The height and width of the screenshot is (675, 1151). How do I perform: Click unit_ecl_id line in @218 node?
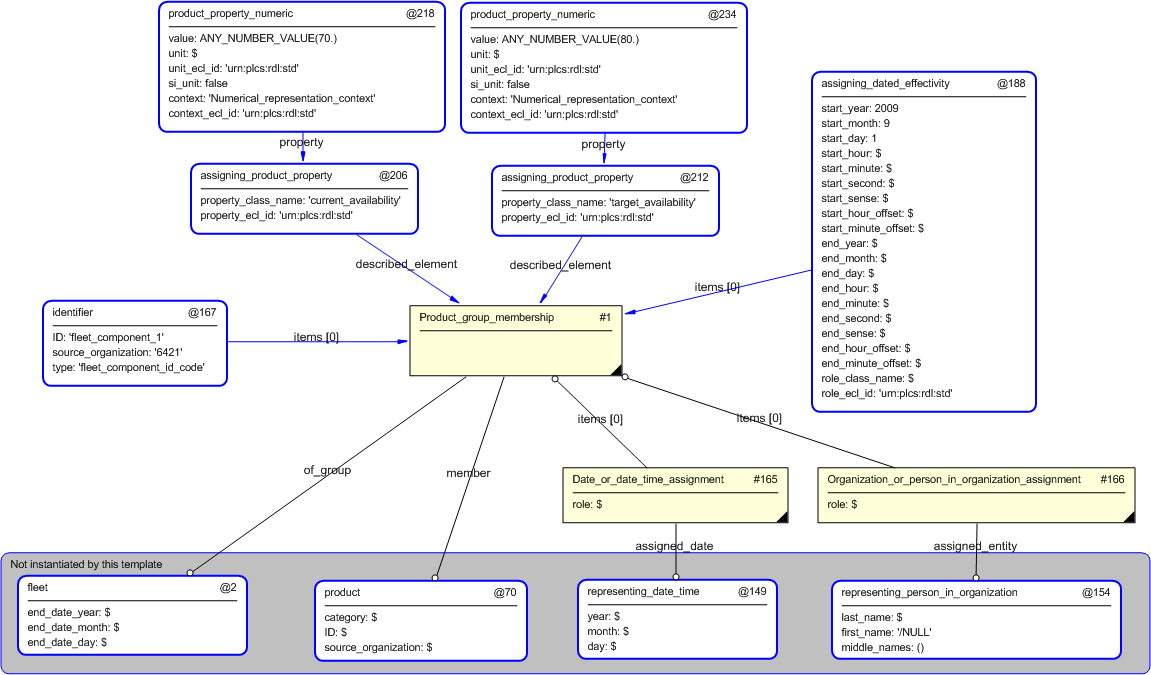coord(233,68)
